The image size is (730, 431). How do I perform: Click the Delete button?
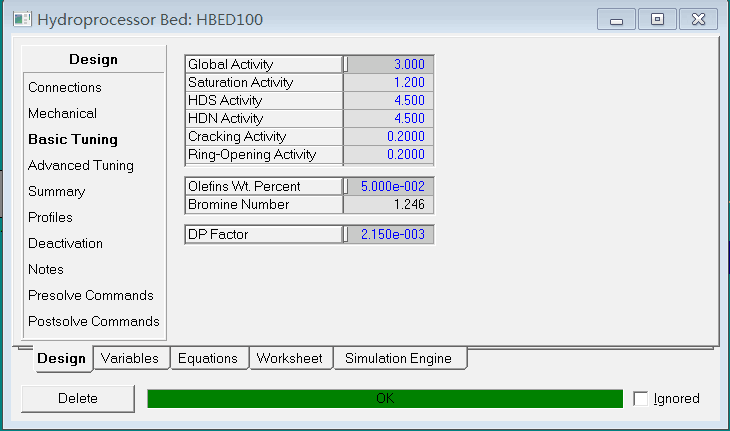(78, 398)
